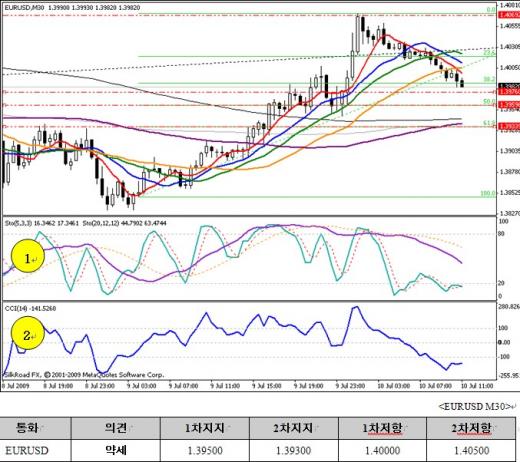Click the Fibonacci 100.0 level label
Screen dimensions: 520x462
pyautogui.click(x=488, y=193)
